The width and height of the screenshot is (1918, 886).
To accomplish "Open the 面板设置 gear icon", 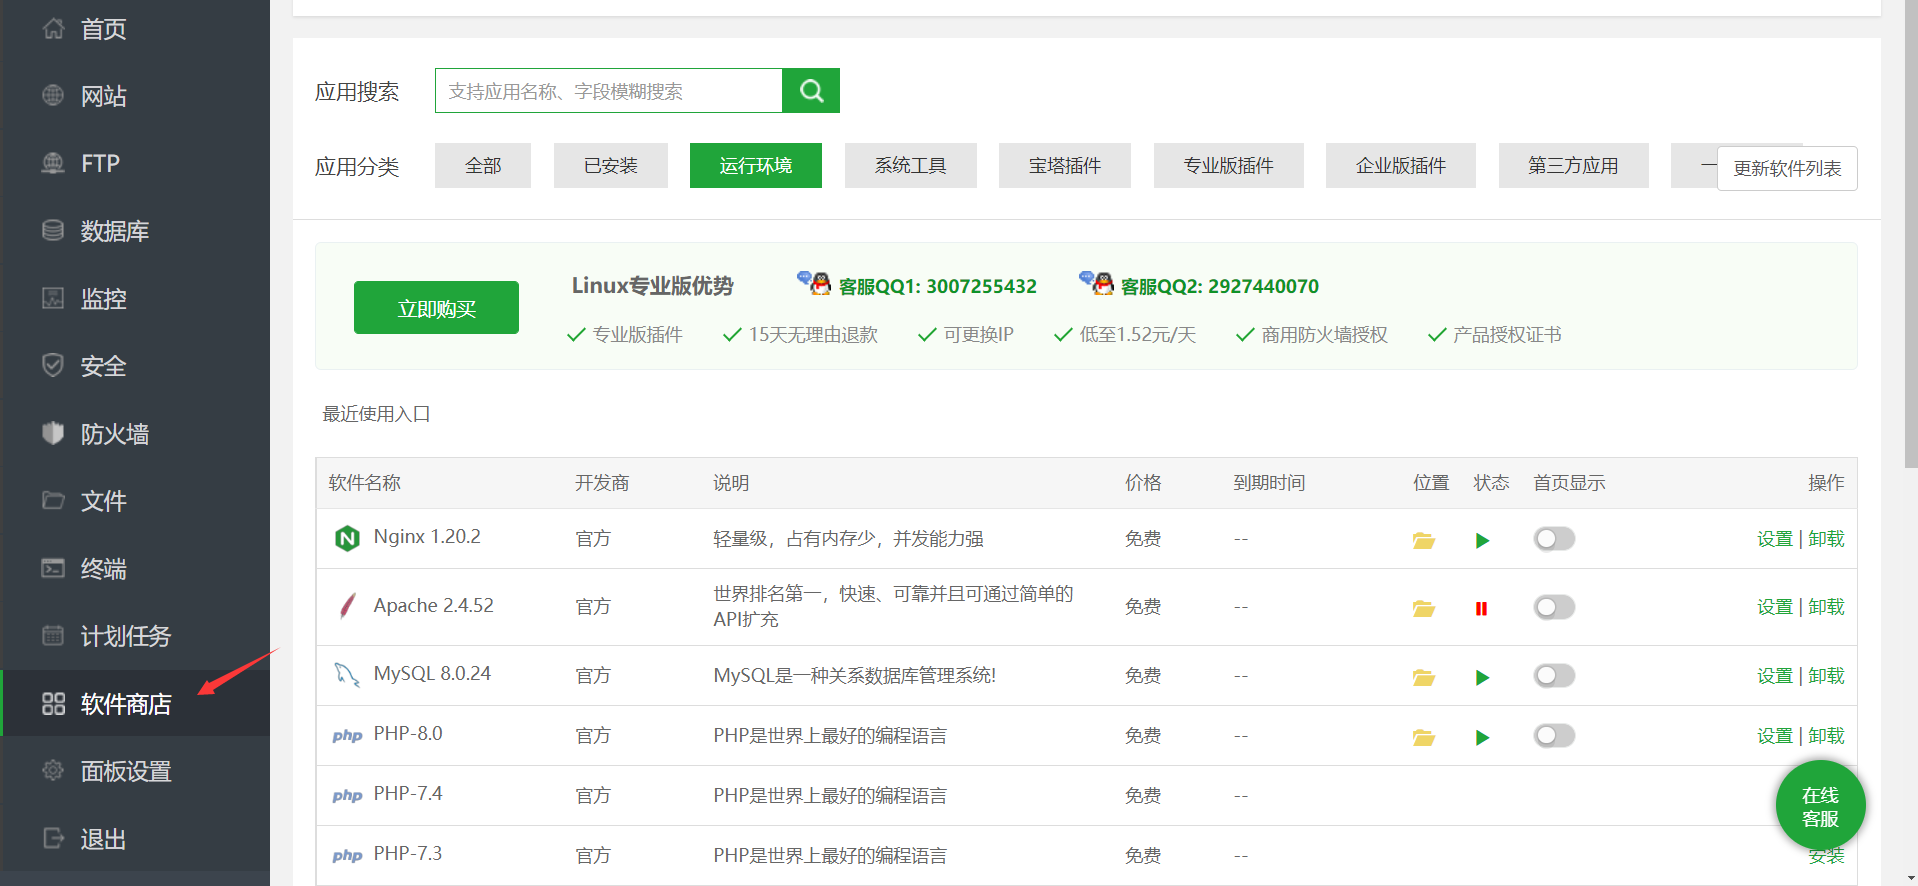I will 54,770.
